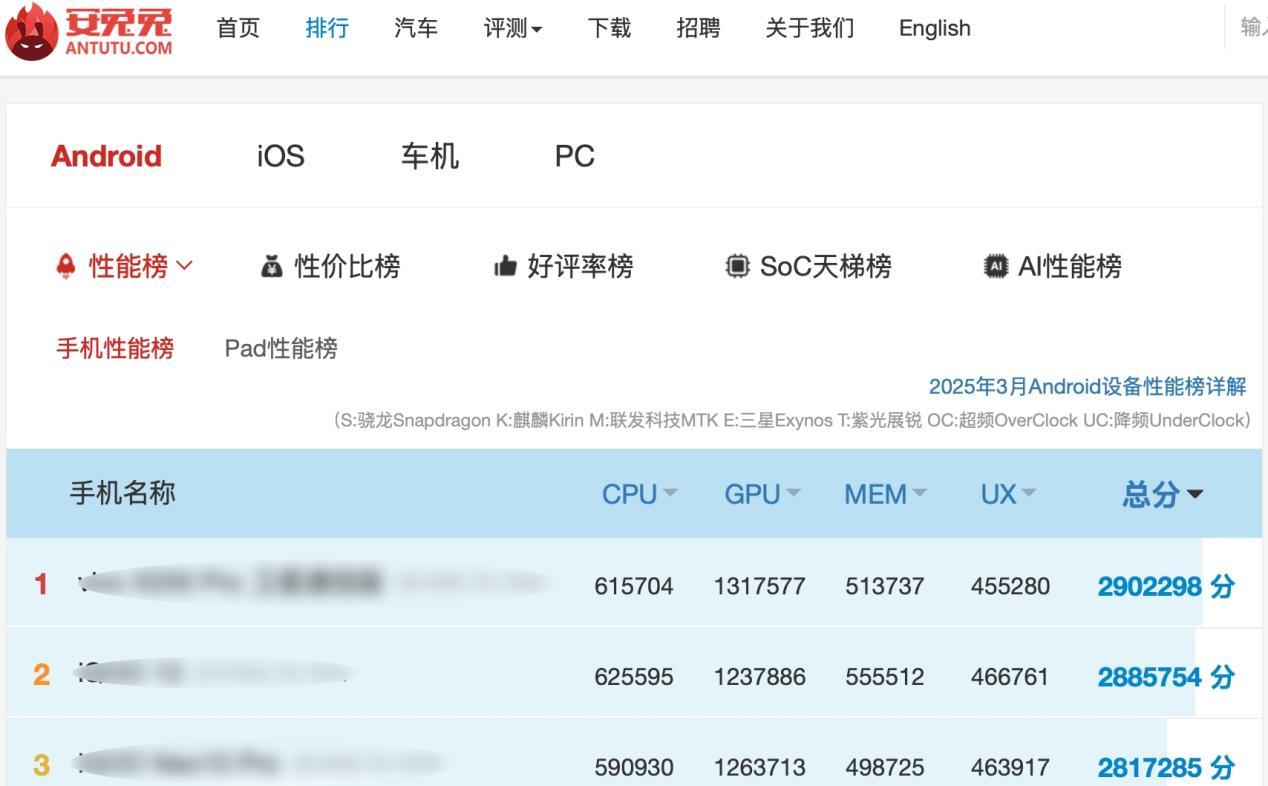Click the total score 2817285 分
Viewport: 1268px width, 786px height.
click(1166, 768)
